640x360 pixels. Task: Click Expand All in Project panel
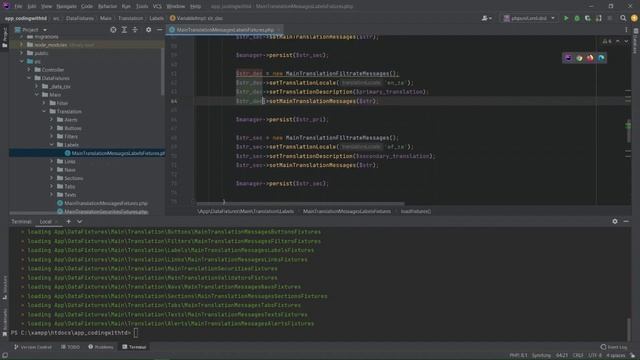(124, 30)
